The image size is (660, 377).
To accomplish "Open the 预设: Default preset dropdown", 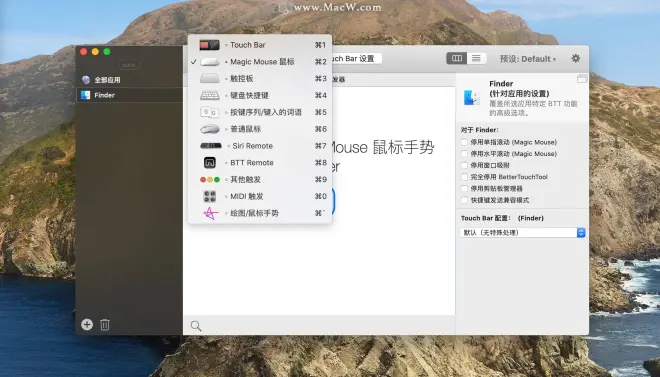I will 528,59.
